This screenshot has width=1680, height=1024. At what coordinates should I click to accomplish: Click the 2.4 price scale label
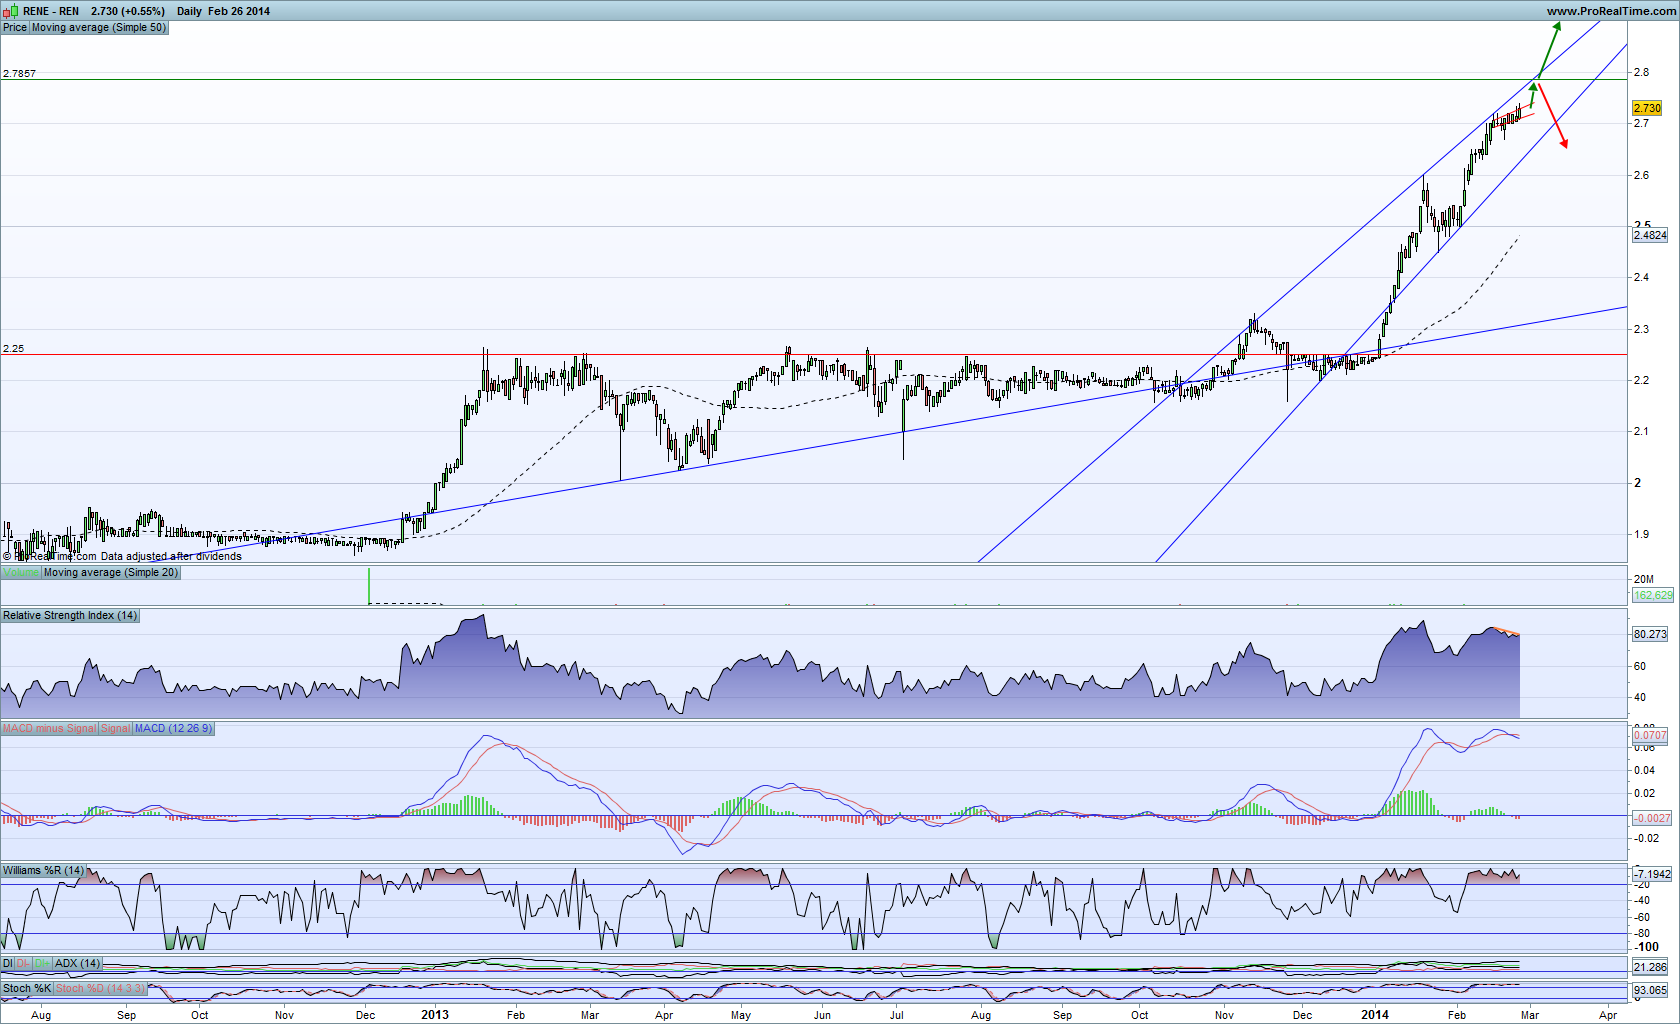(1641, 277)
